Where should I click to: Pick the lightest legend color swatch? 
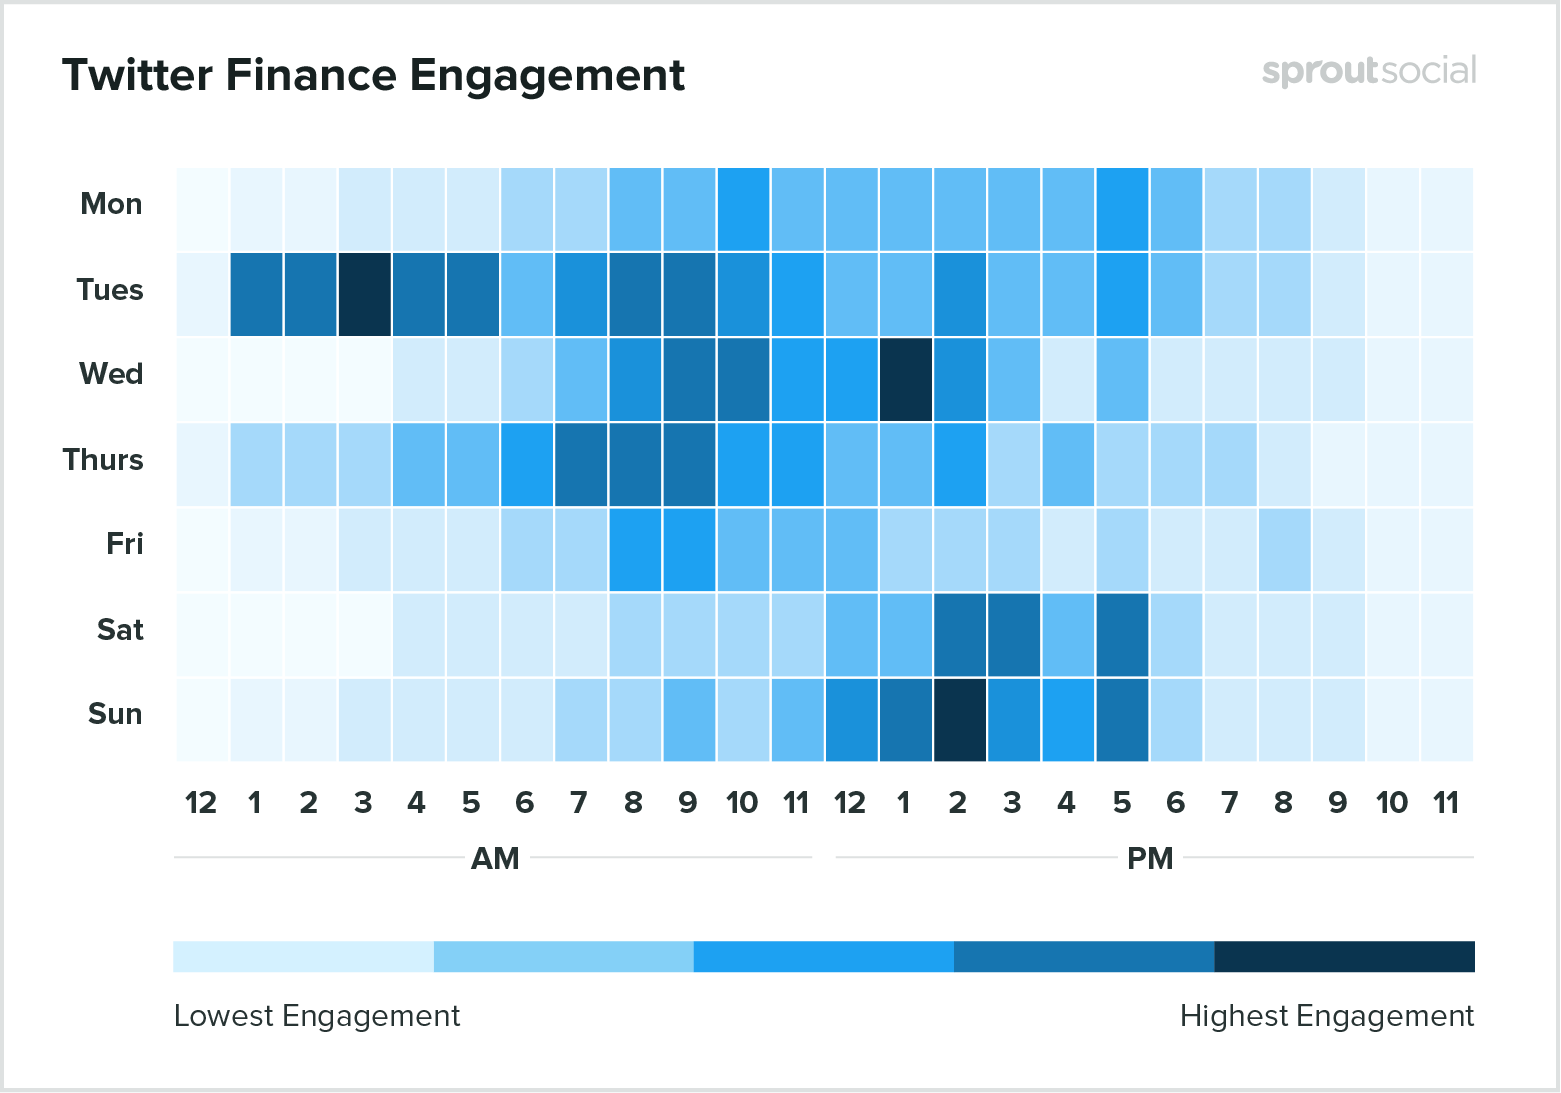[x=303, y=956]
